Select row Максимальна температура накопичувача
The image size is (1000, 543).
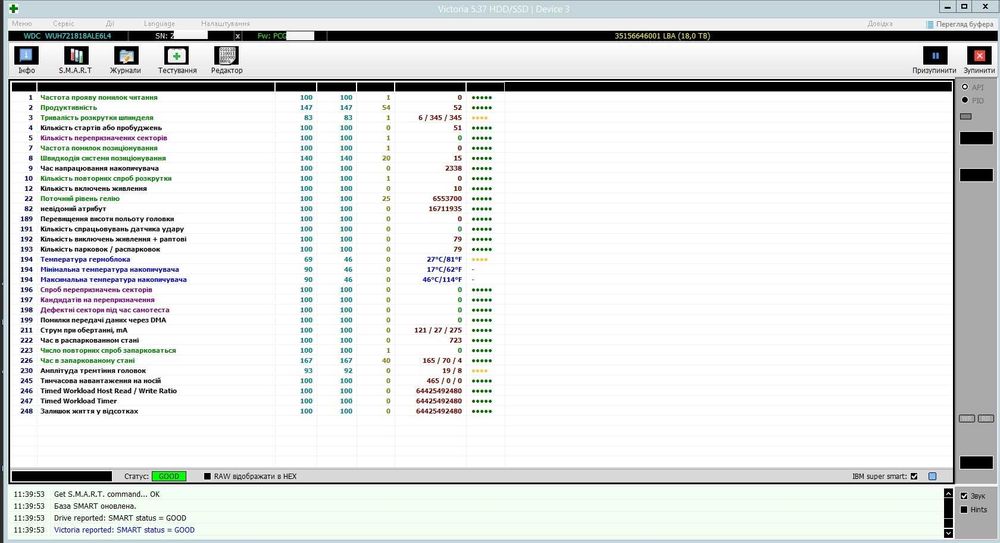[x=482, y=279]
